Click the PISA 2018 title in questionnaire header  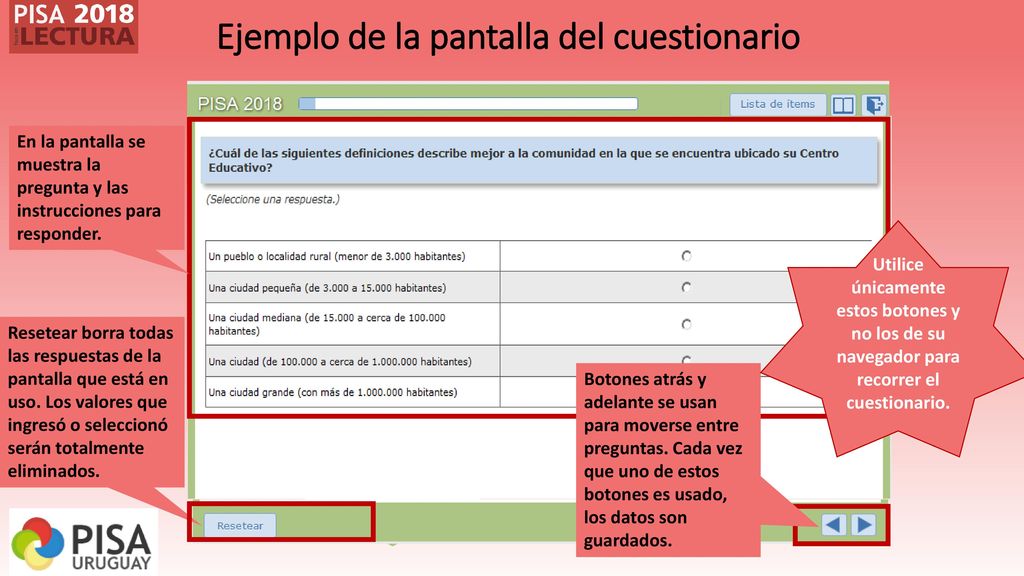(240, 104)
